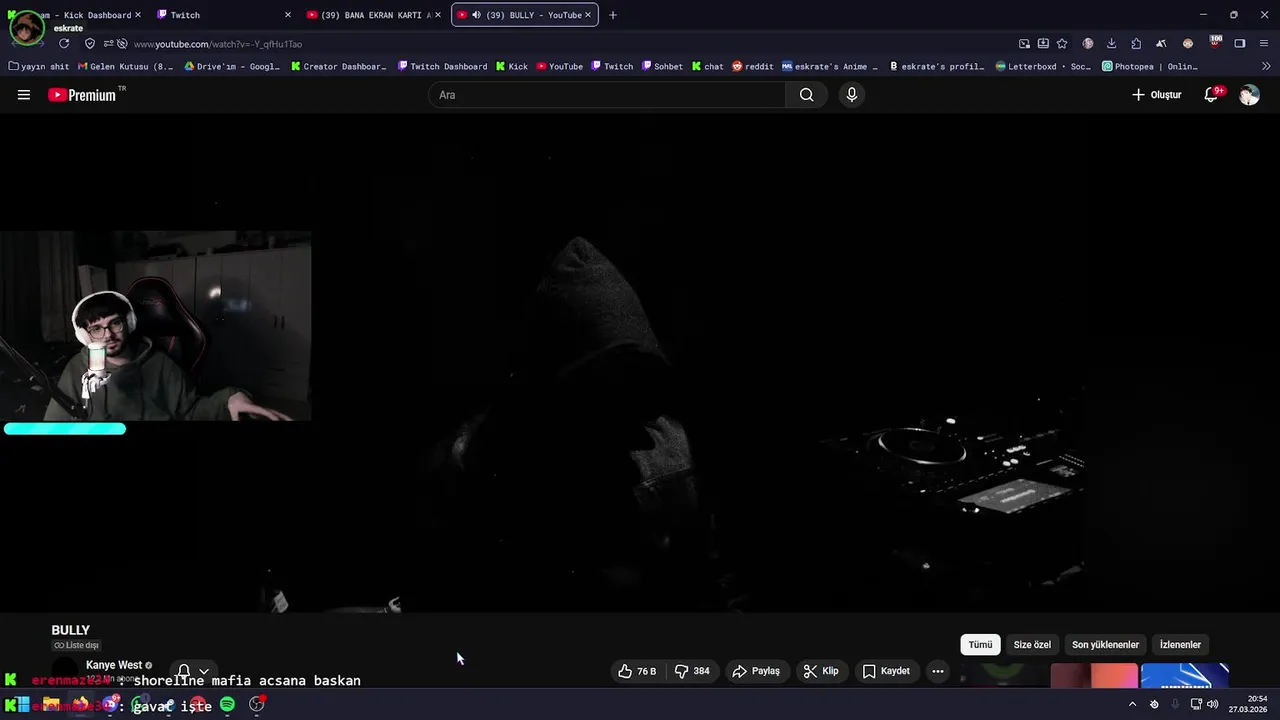Open the Sohbet bookmark
1280x720 pixels.
[x=661, y=67]
